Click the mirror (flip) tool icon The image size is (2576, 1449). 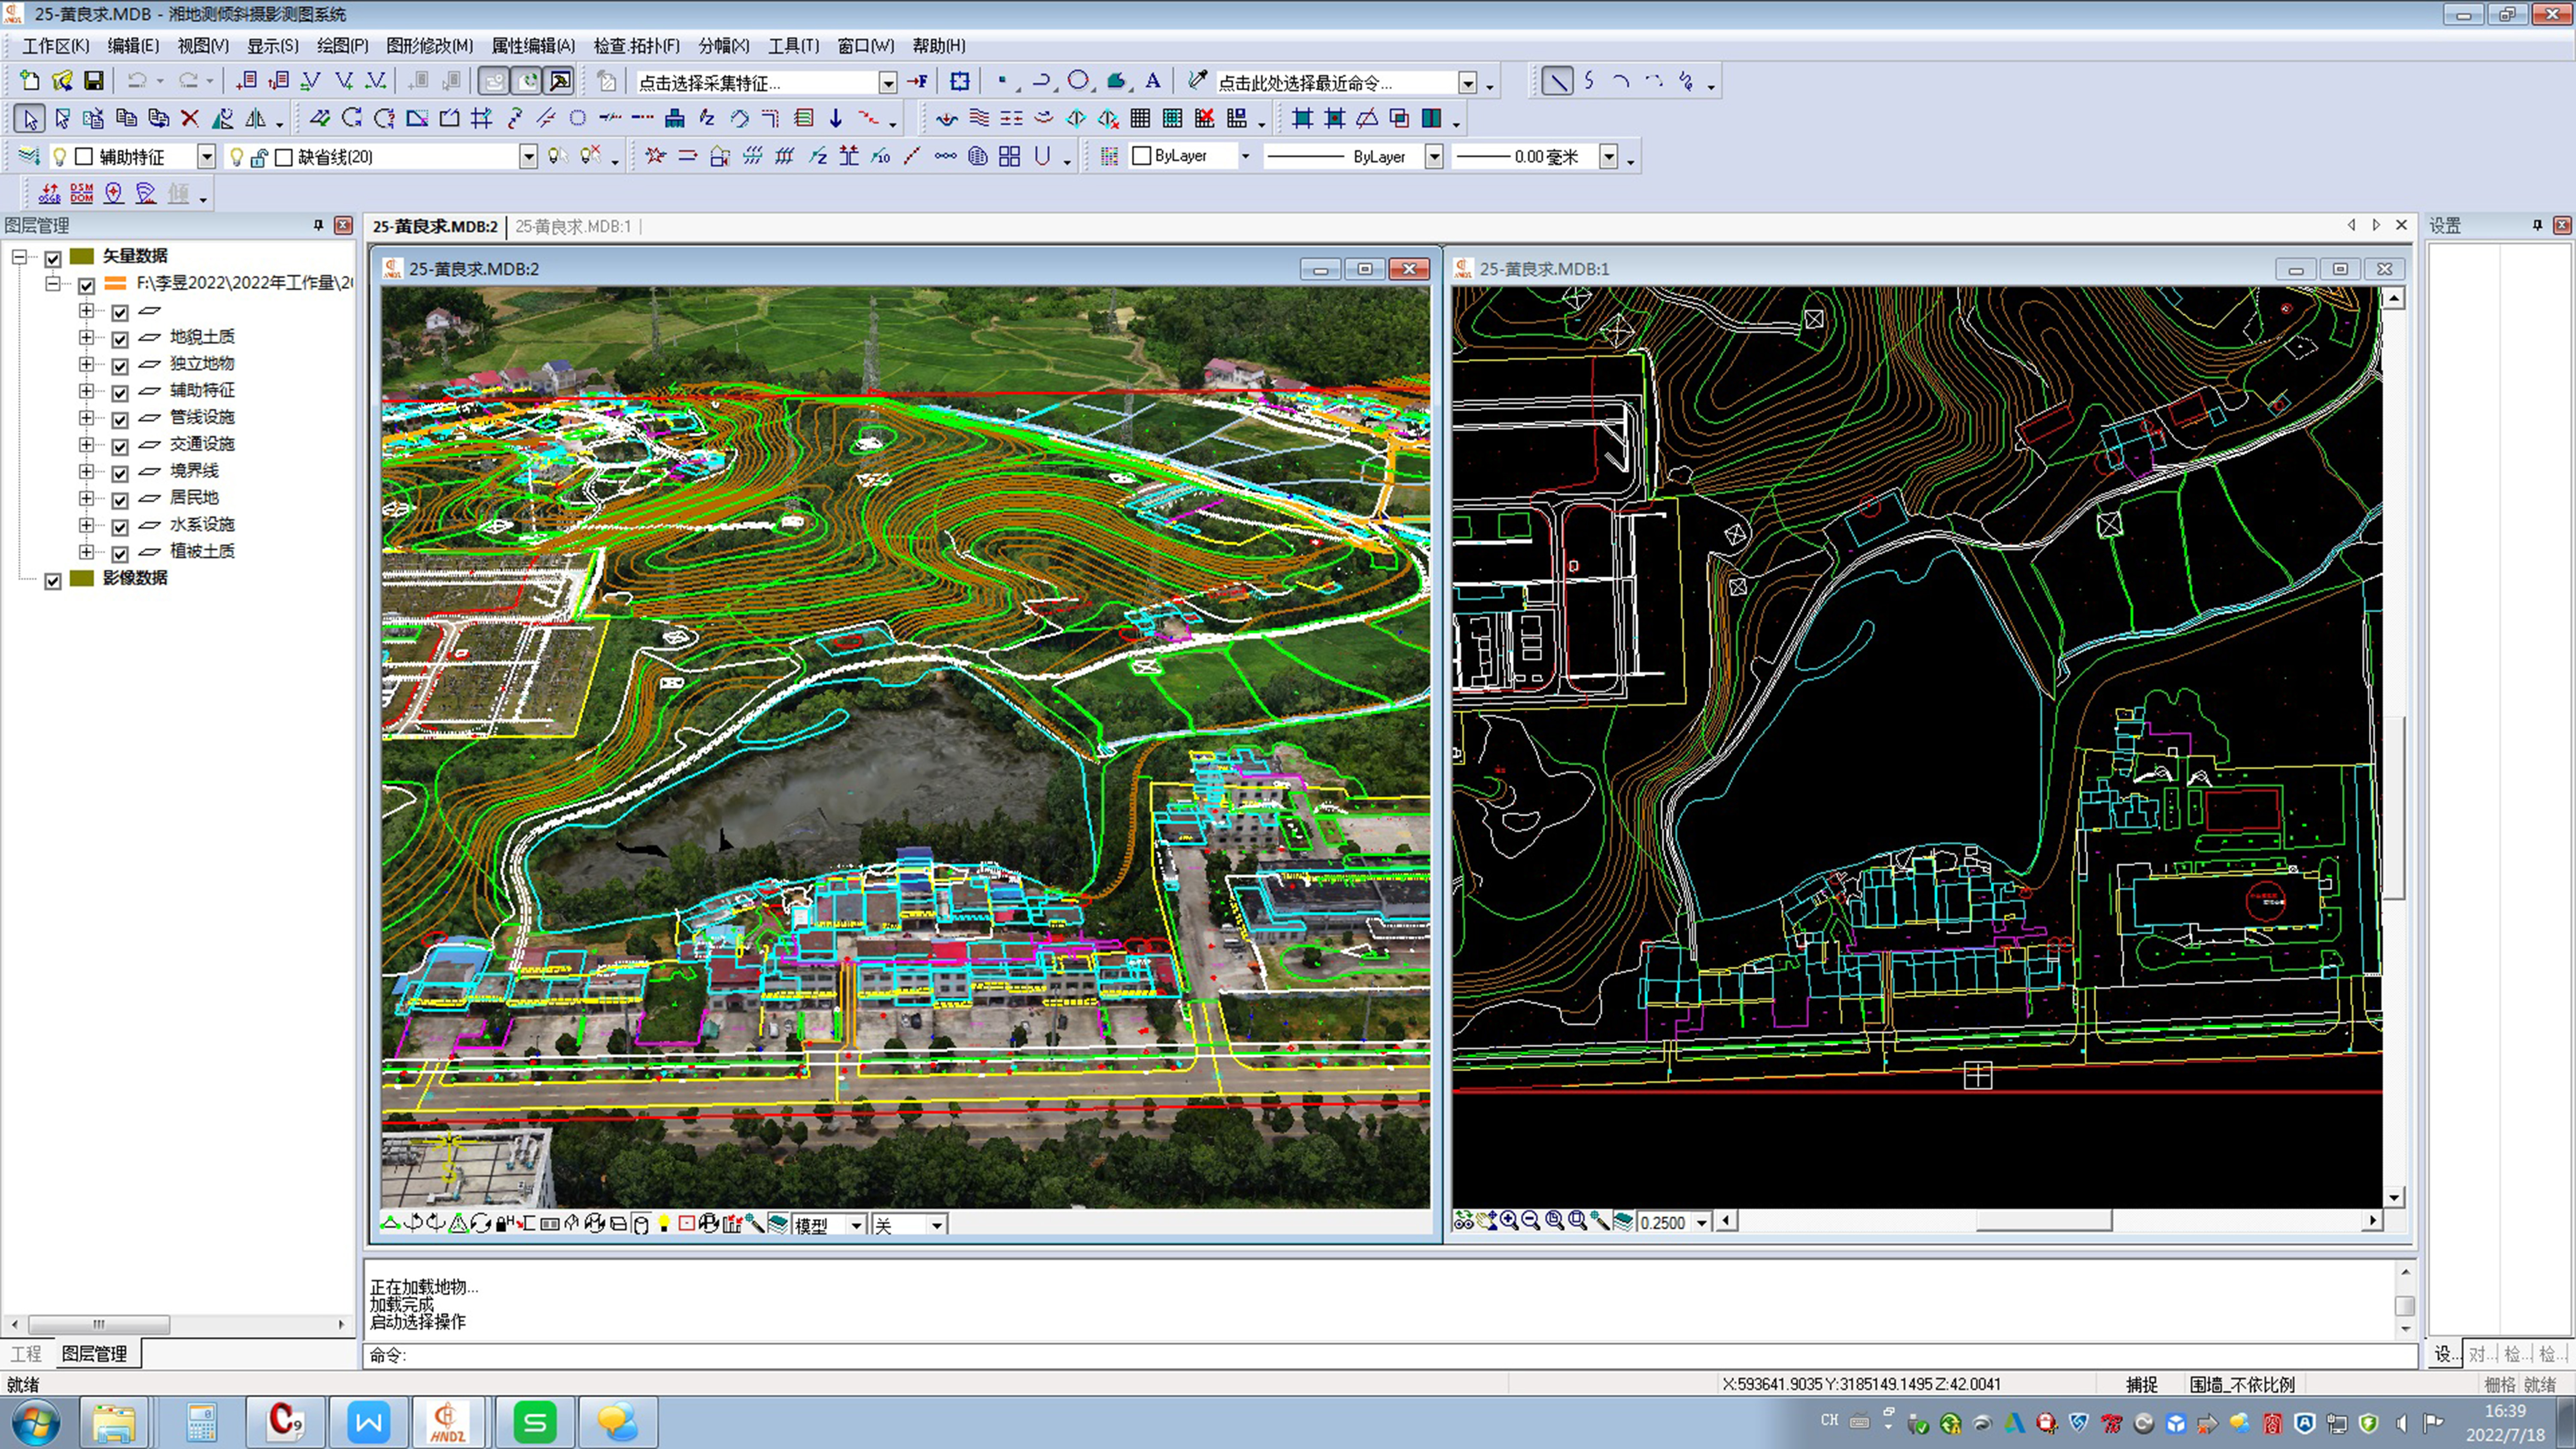pyautogui.click(x=256, y=119)
